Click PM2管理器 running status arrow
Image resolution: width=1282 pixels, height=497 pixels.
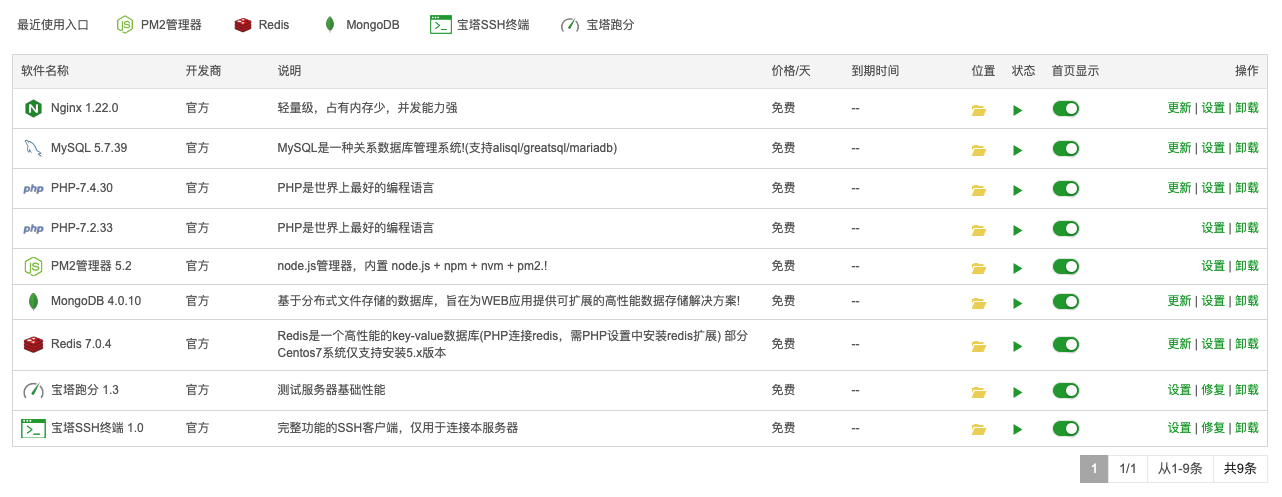coord(1017,268)
